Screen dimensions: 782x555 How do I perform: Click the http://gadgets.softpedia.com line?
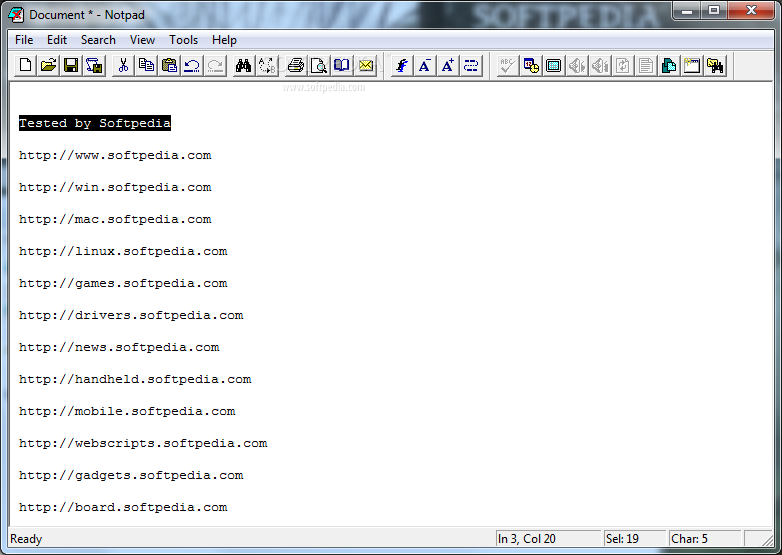tap(131, 475)
